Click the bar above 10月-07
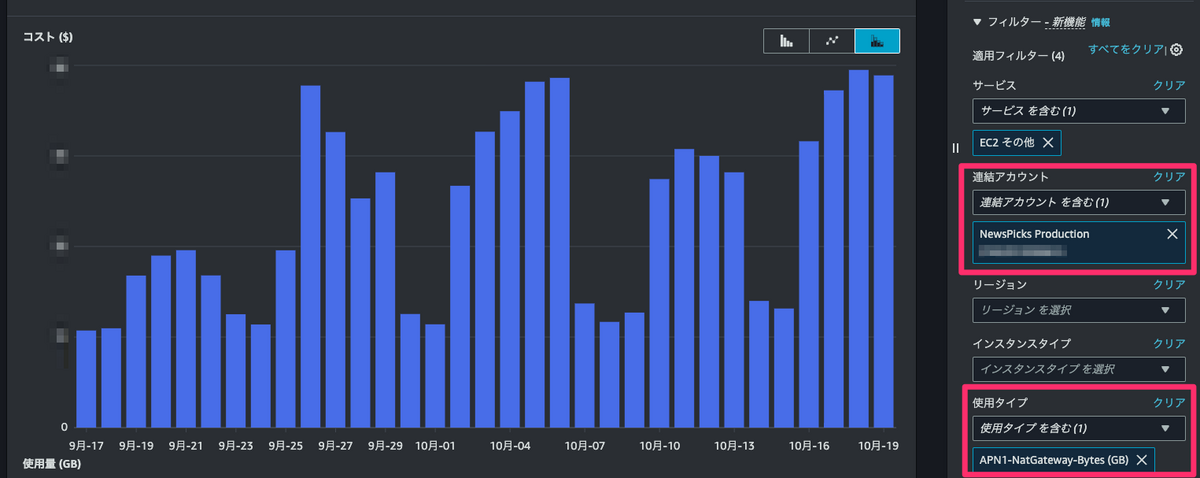Image resolution: width=1200 pixels, height=478 pixels. coord(585,364)
